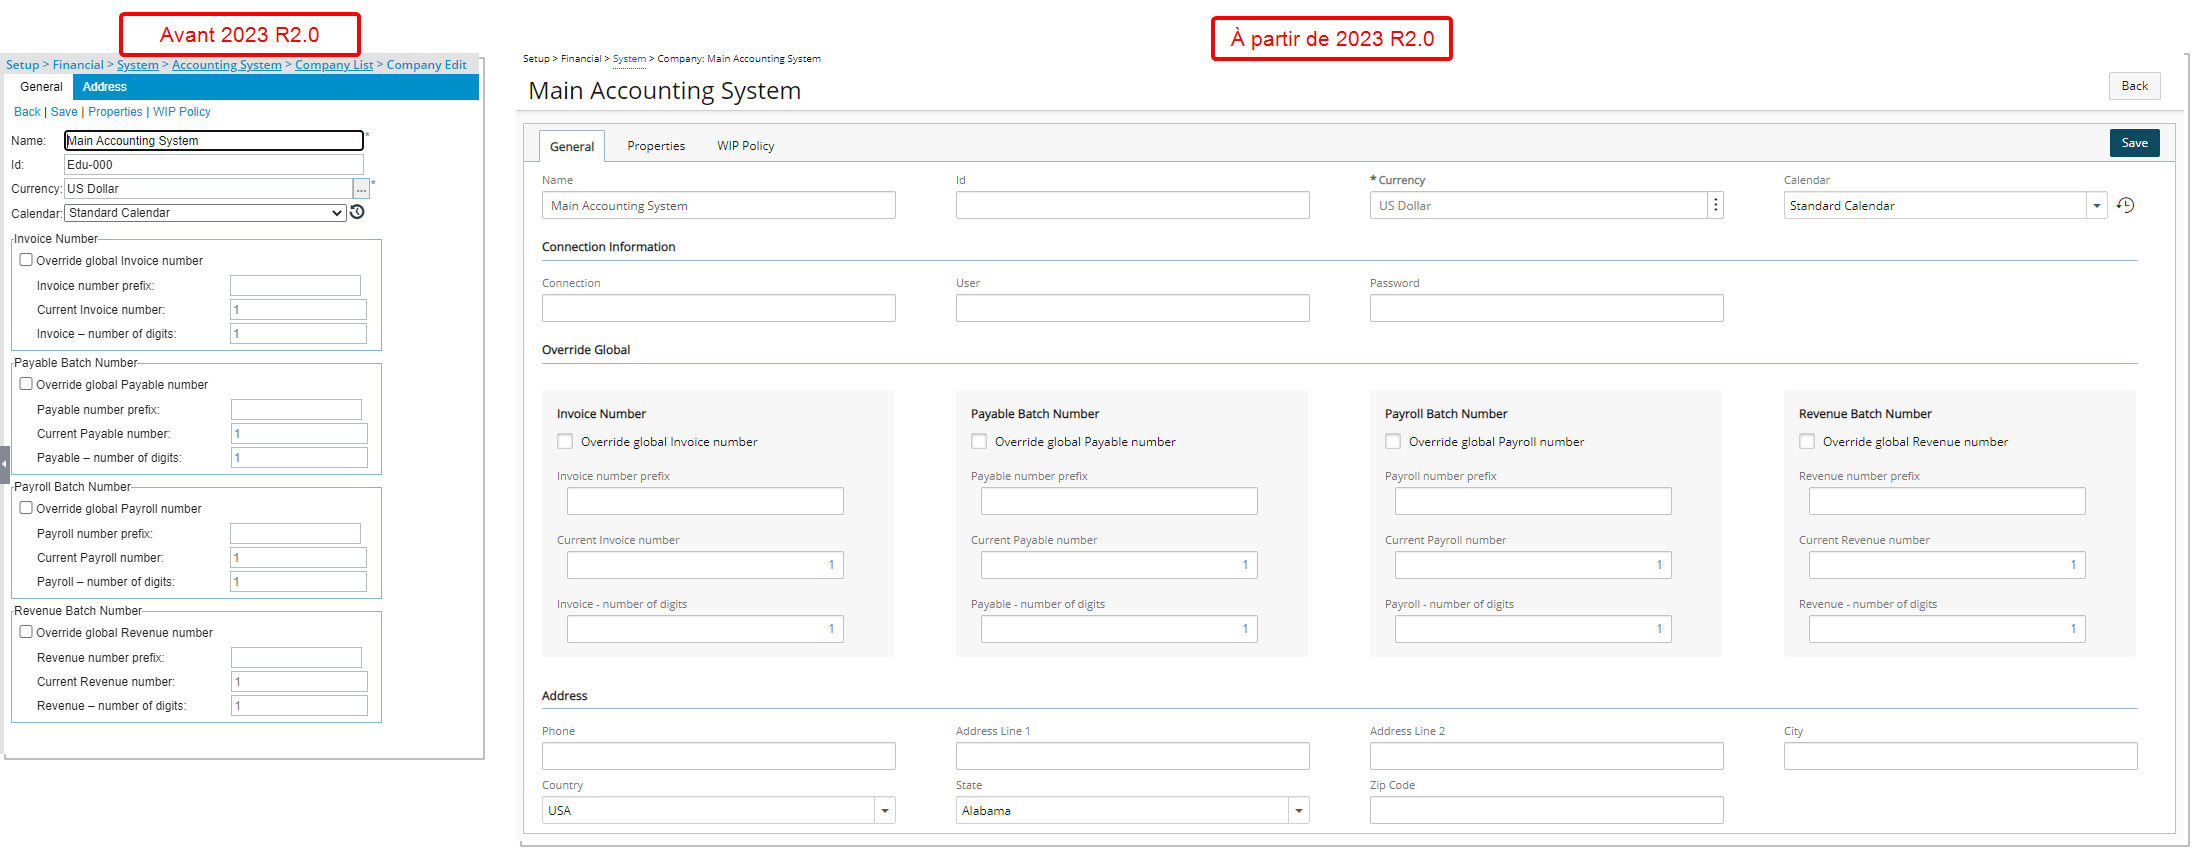Enable Override global Payable number in new layout
Viewport: 2201px width, 858px height.
(x=979, y=441)
